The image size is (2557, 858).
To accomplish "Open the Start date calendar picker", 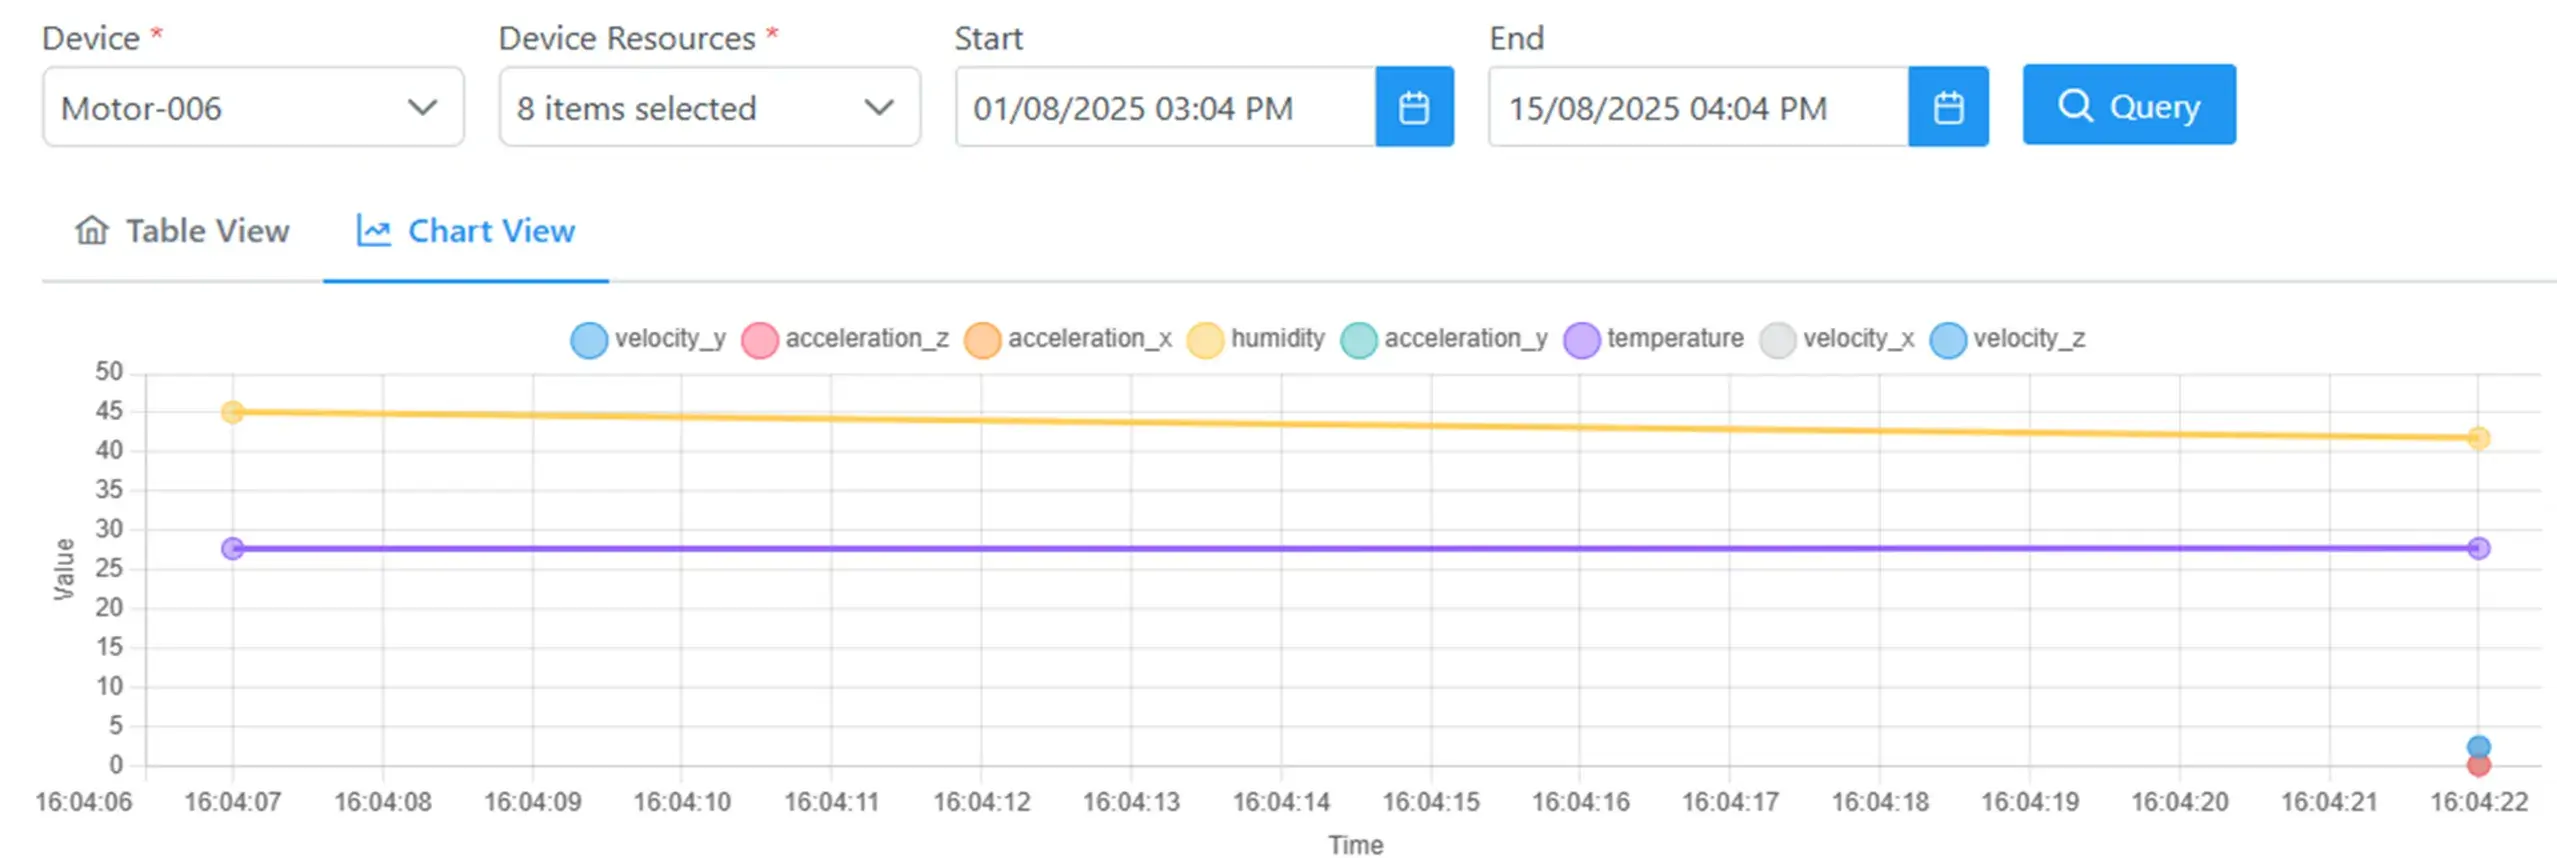I will (1413, 107).
